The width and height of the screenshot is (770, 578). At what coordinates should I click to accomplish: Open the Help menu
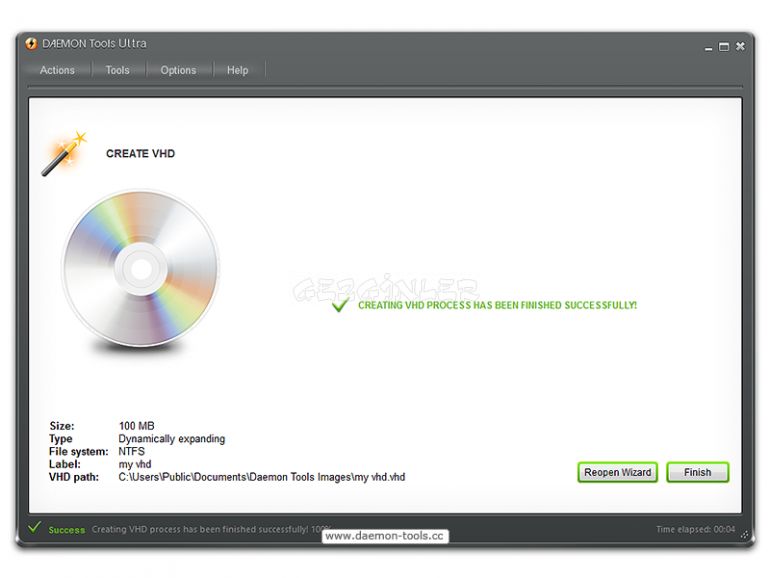[x=237, y=70]
